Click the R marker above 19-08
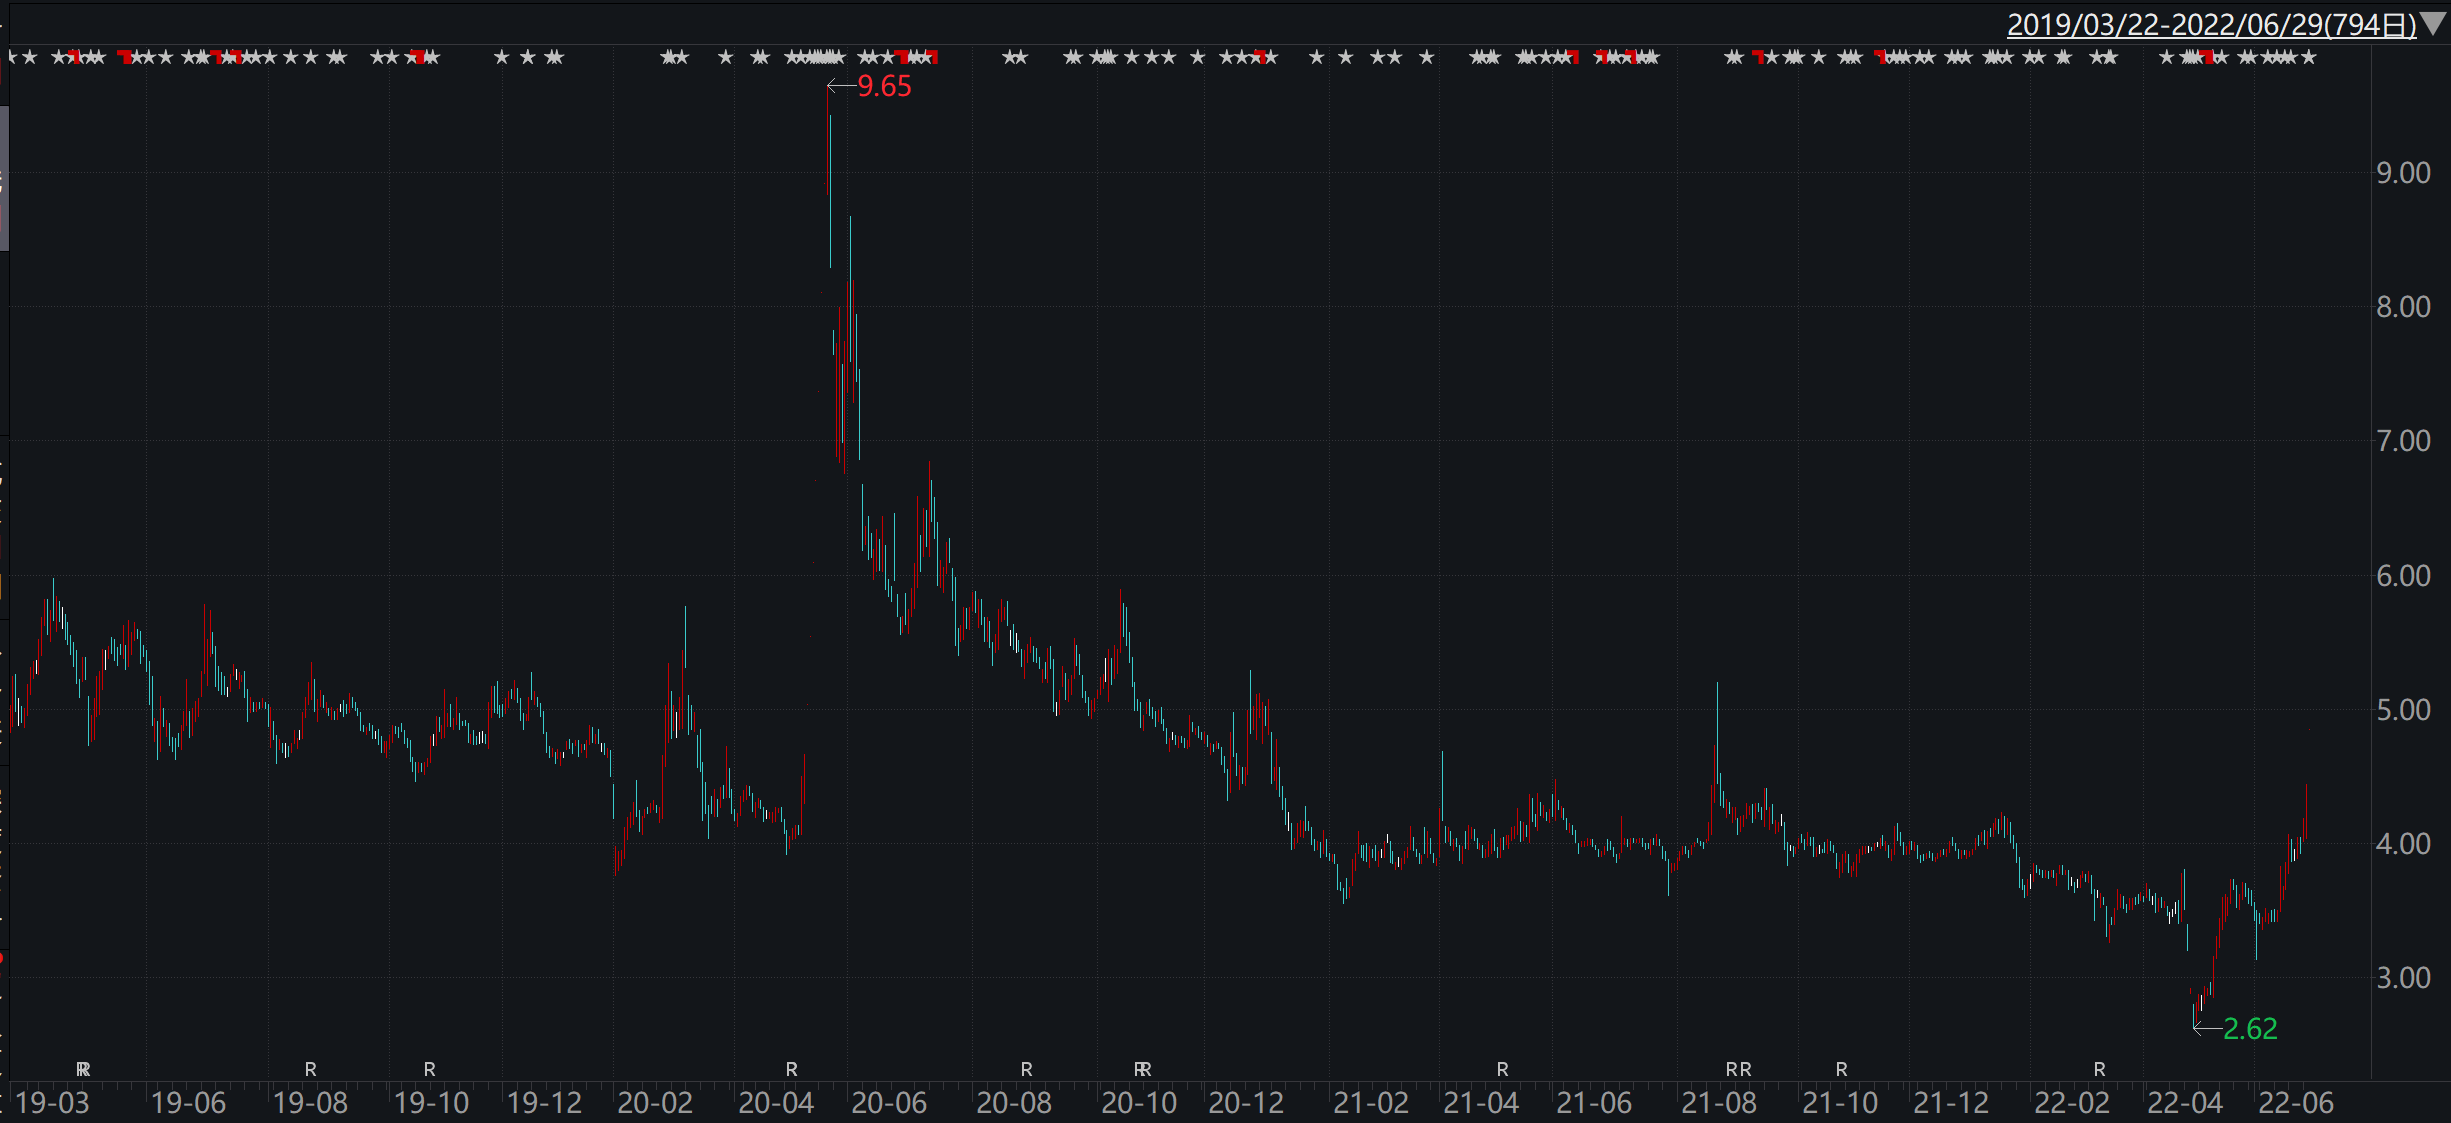 click(x=311, y=1069)
